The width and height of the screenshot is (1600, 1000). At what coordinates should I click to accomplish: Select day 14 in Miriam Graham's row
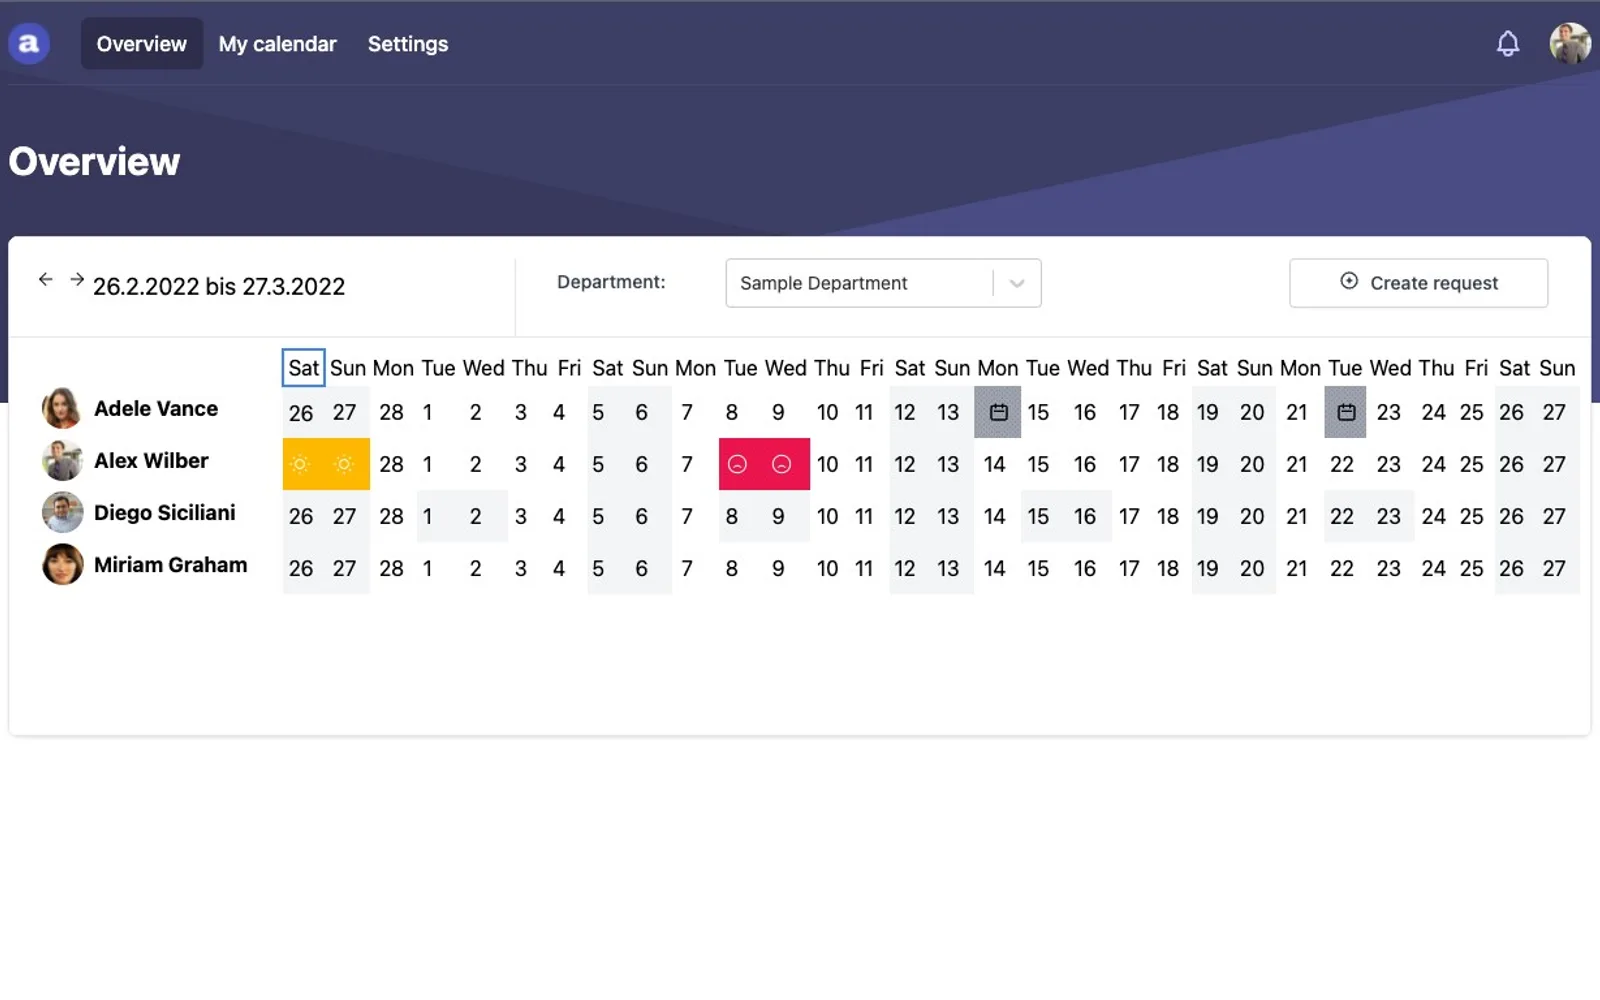994,568
